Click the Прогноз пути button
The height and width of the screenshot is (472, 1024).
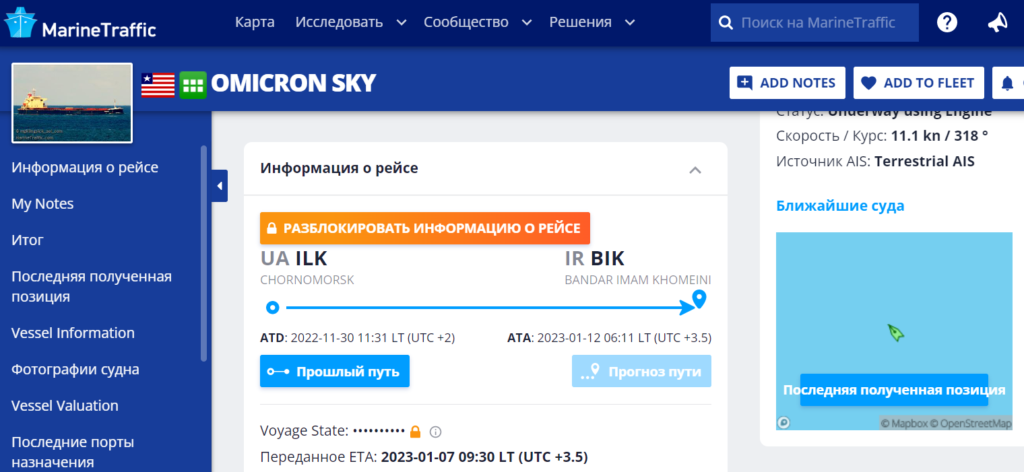point(641,371)
